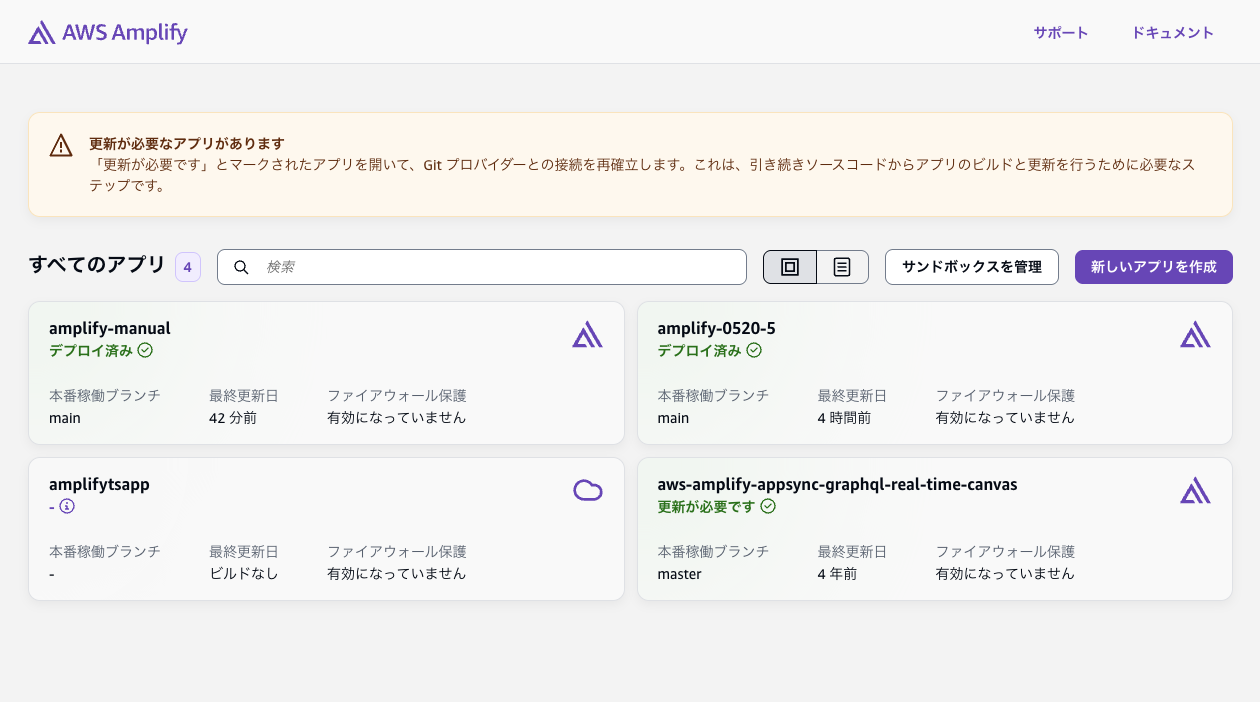Click the Amplify icon on amplify-manual card
Image resolution: width=1260 pixels, height=702 pixels.
click(x=587, y=335)
